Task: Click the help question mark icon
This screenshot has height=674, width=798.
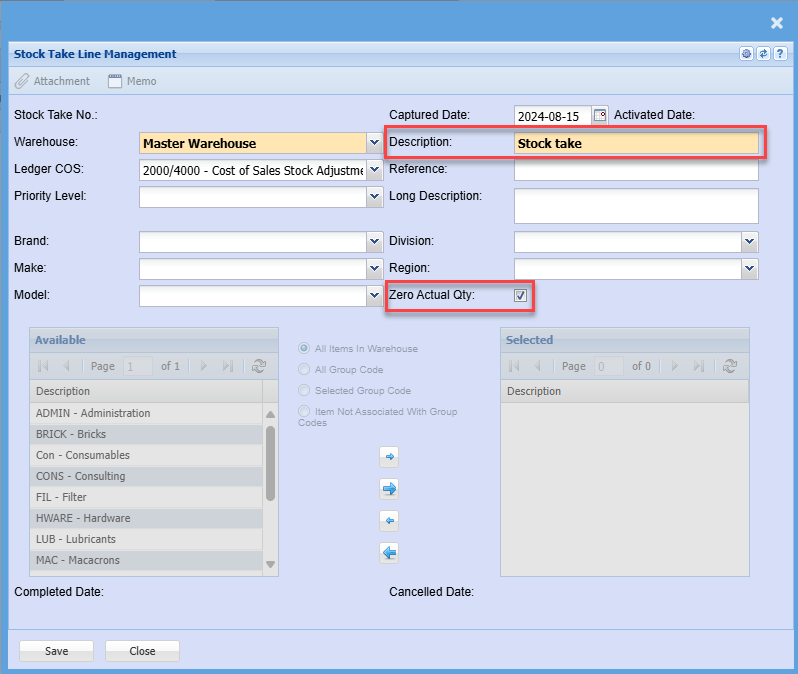Action: tap(780, 54)
